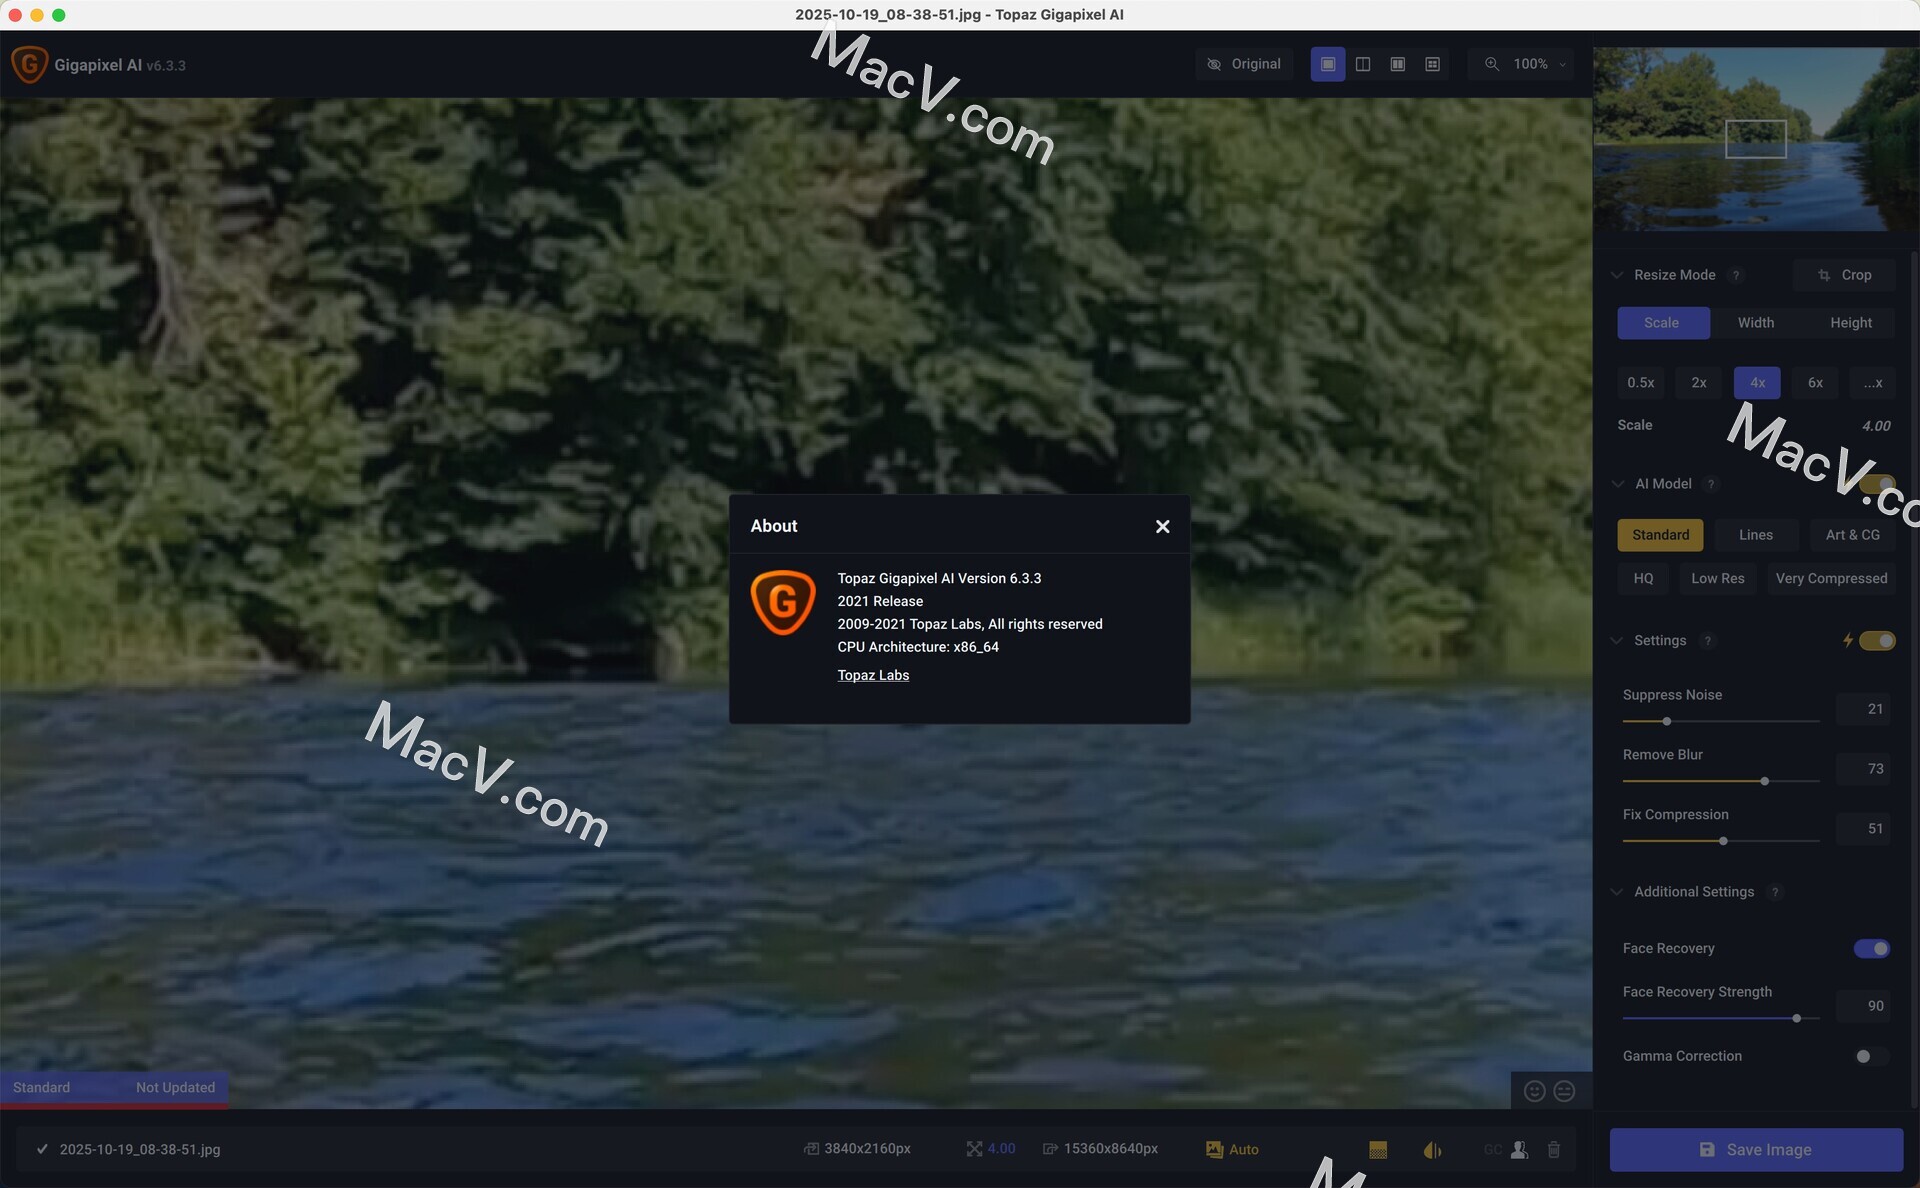The height and width of the screenshot is (1188, 1920).
Task: Select side-by-side comparison view icon
Action: [1397, 64]
